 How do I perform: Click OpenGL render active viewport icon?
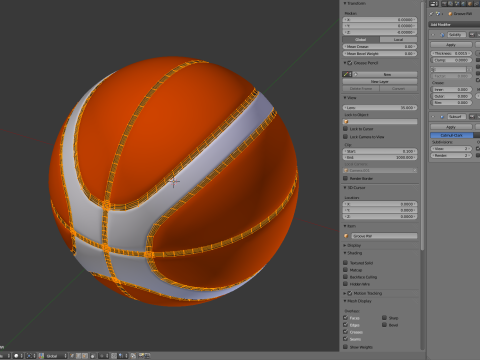coord(141,356)
